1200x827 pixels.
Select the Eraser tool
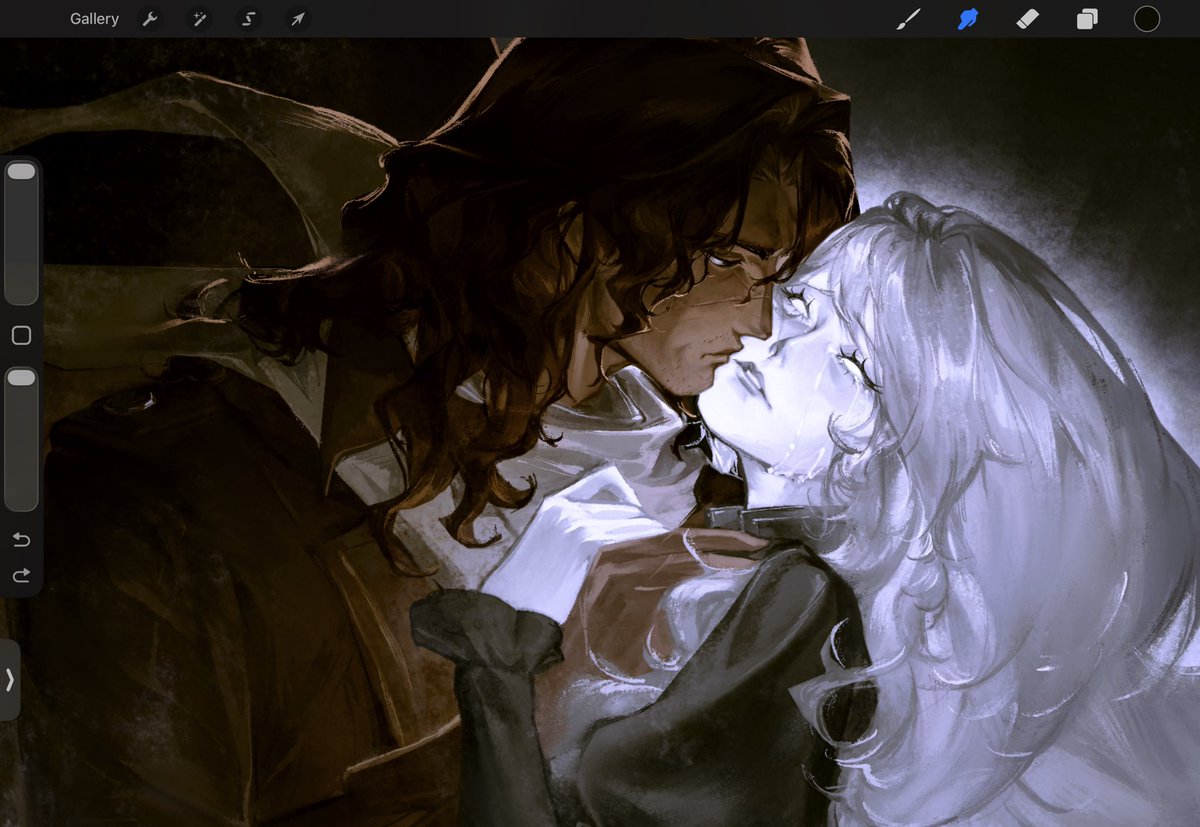1027,19
